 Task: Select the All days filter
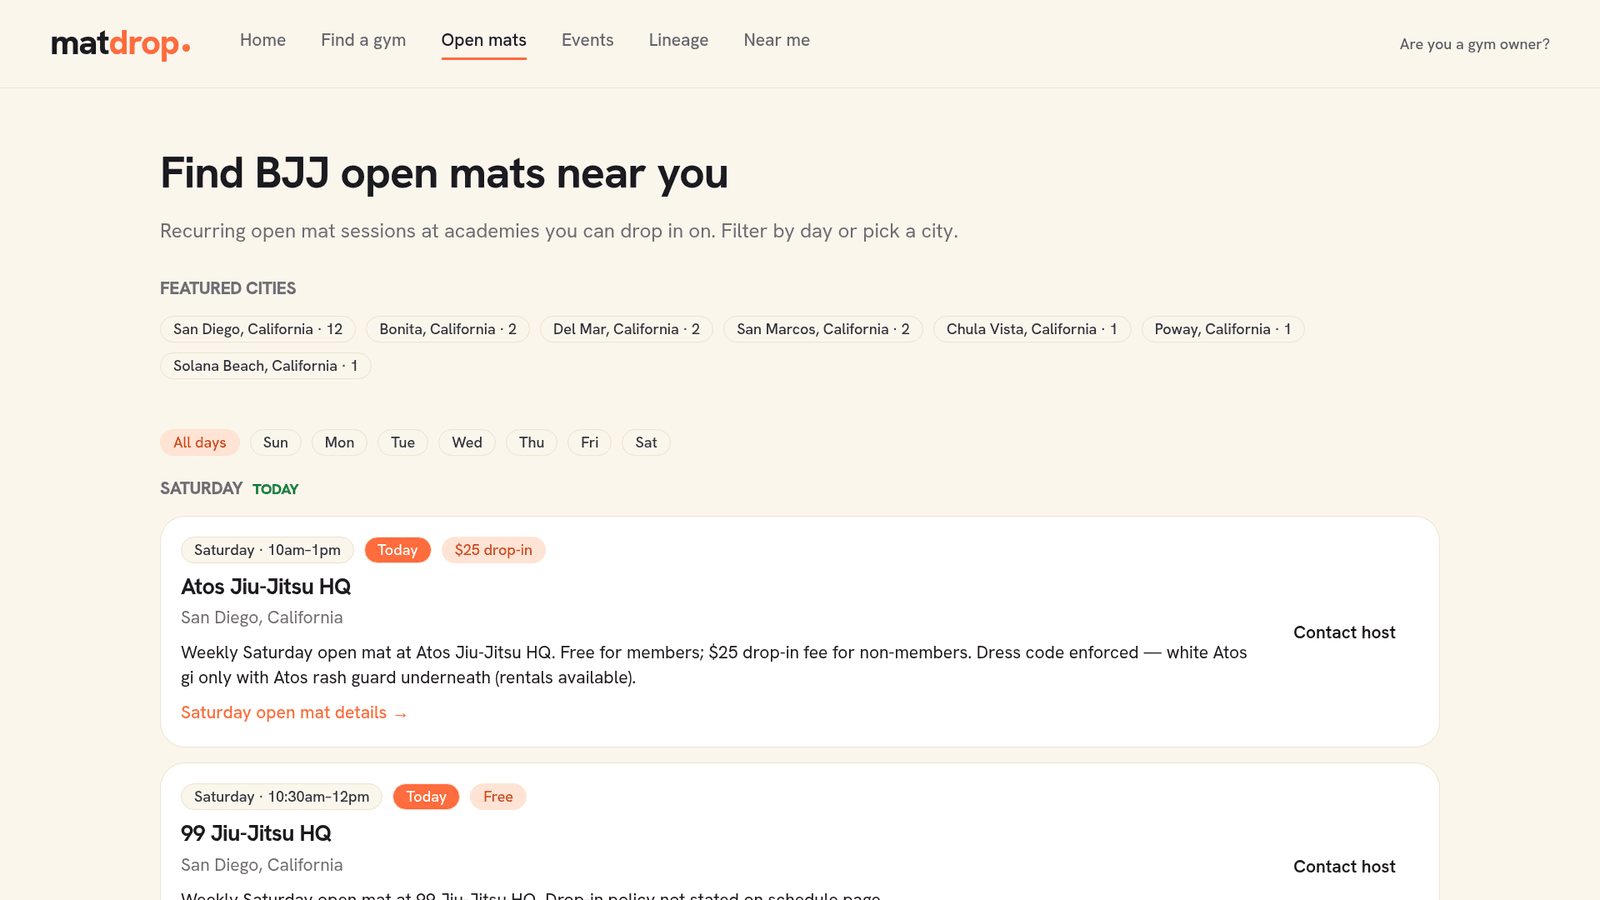(x=200, y=443)
